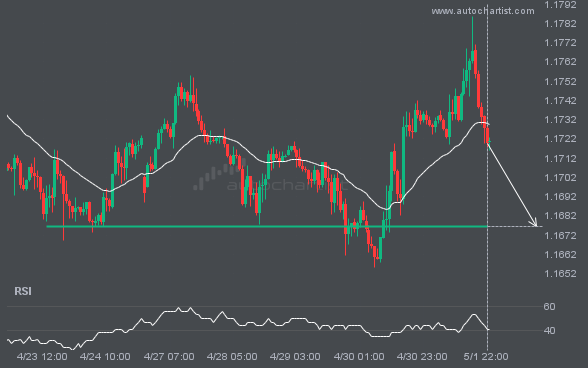Click the 1.1652 price axis label

pos(560,274)
